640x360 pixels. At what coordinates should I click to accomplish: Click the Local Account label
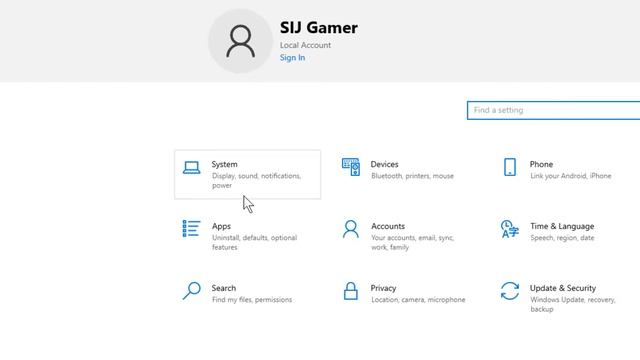tap(305, 45)
